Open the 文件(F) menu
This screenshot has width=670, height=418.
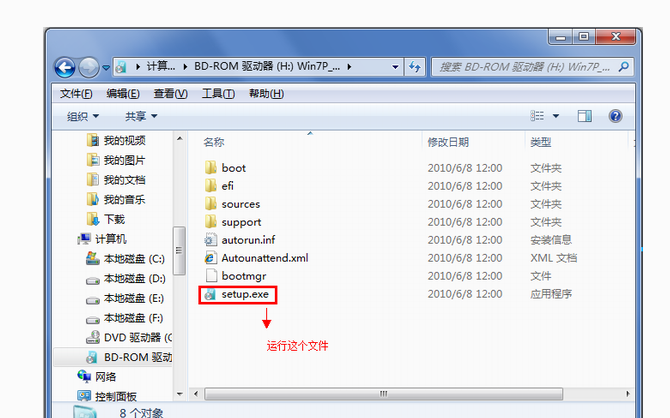[76, 94]
